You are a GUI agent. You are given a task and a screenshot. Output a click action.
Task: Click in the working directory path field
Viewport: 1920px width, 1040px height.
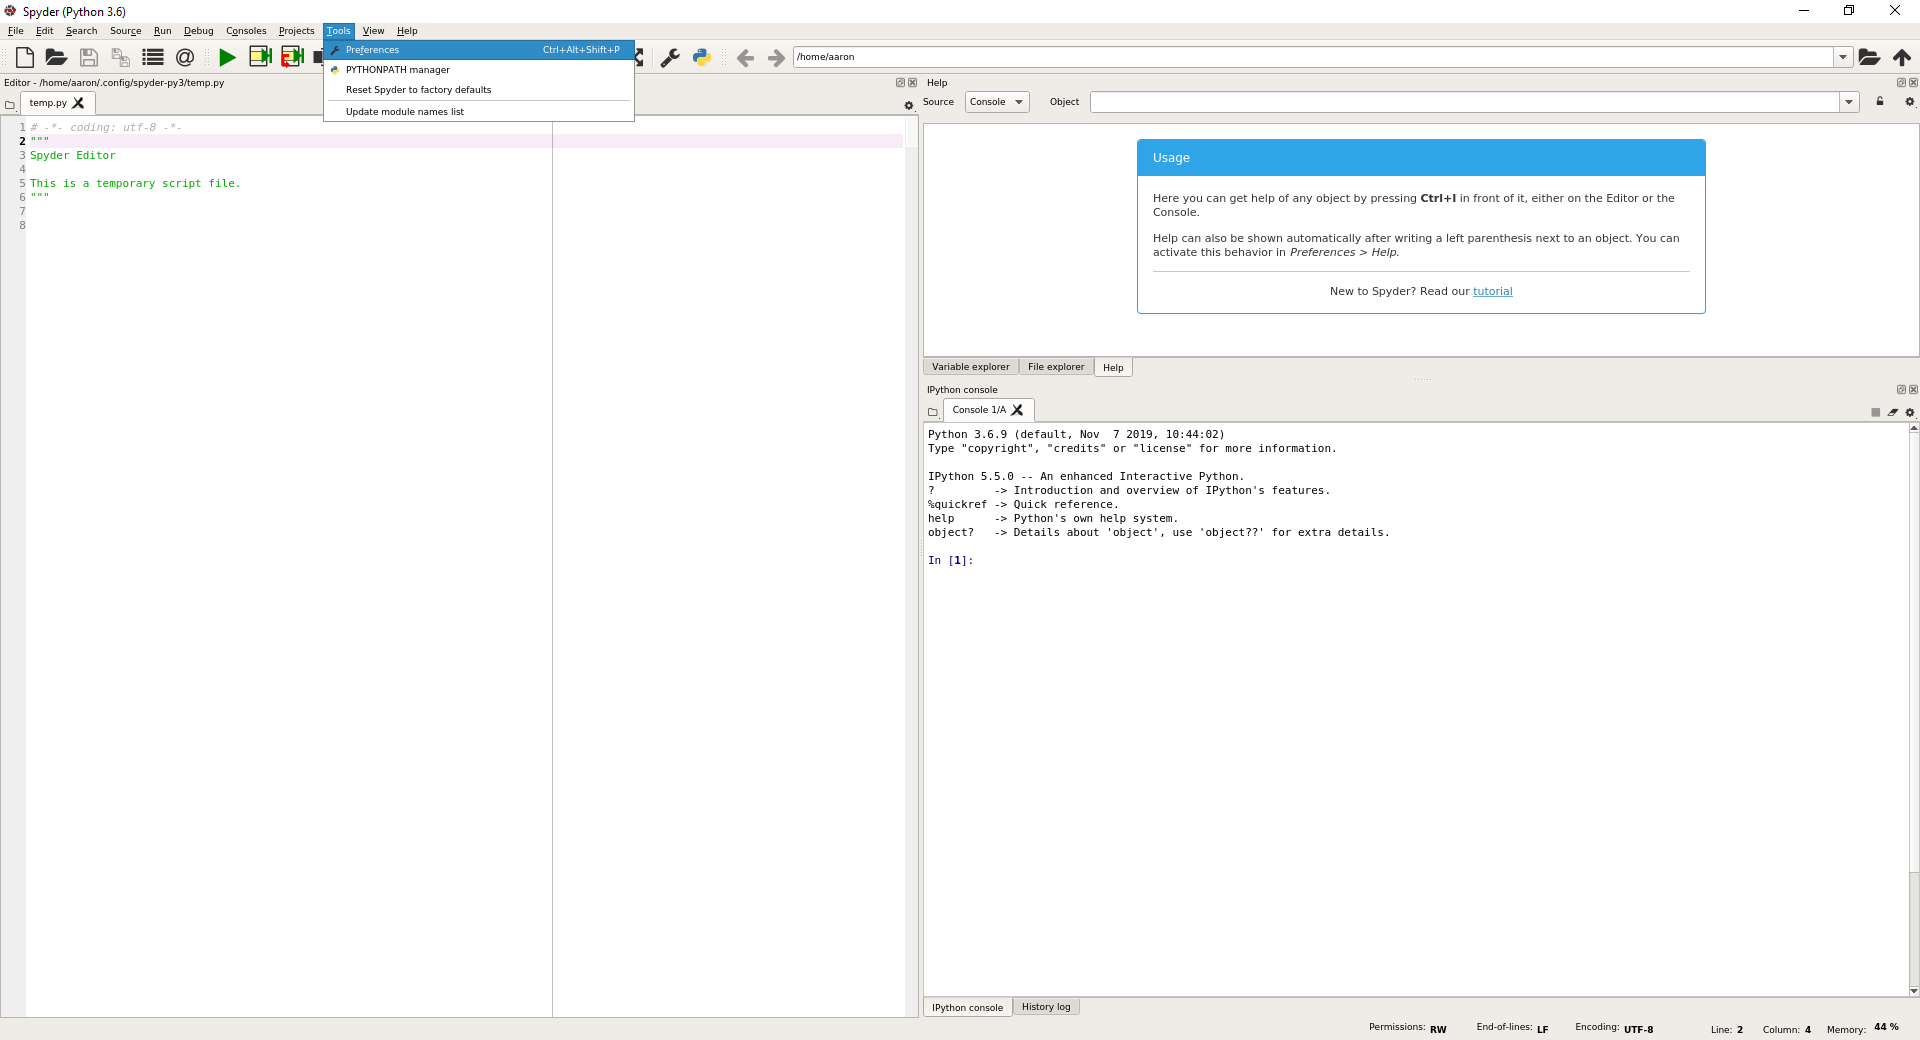tap(1313, 57)
